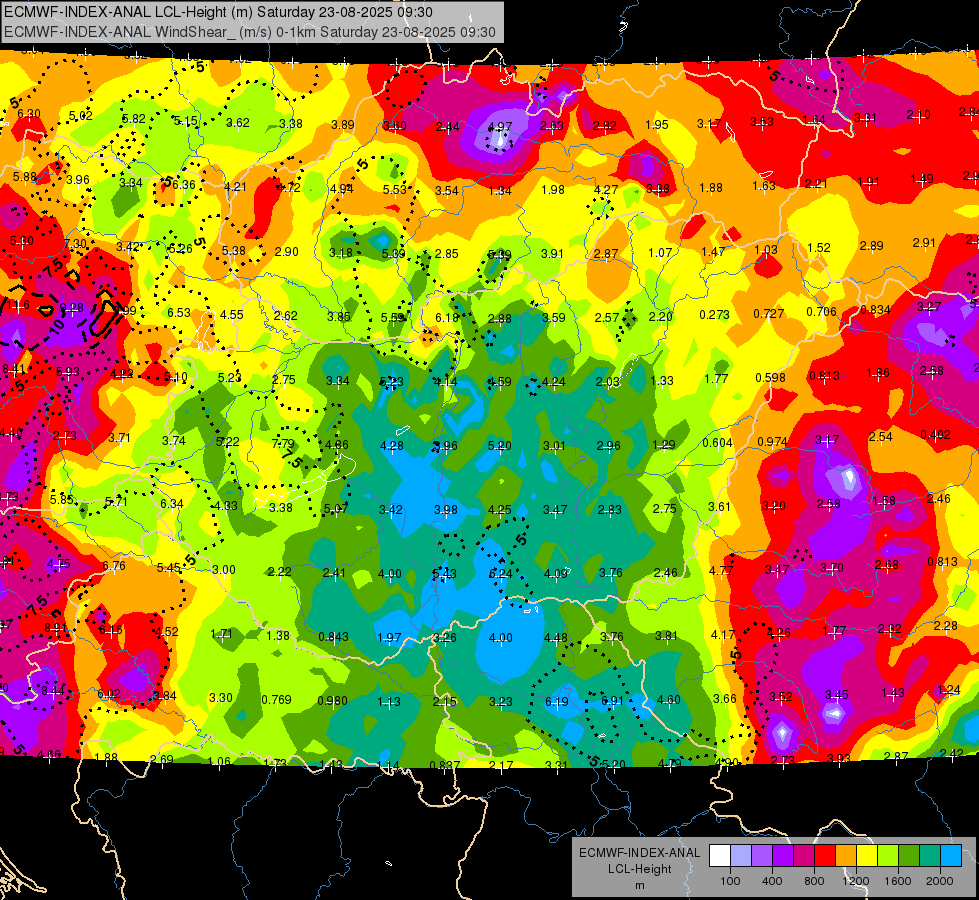The width and height of the screenshot is (979, 900).
Task: Click the 400 label on the legend scale
Action: [x=772, y=881]
